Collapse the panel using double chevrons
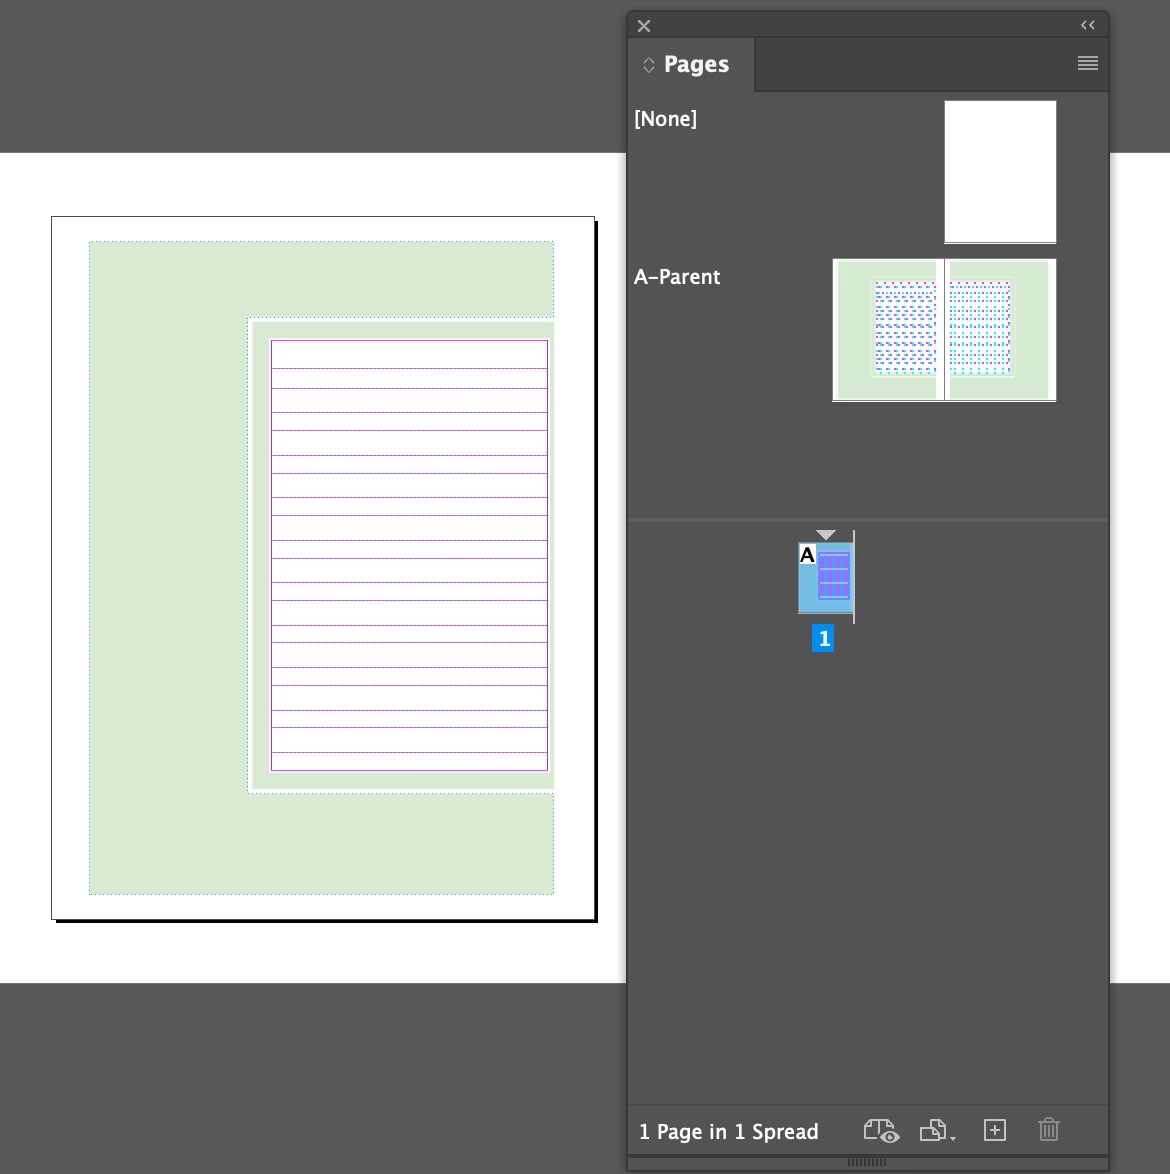 pyautogui.click(x=1088, y=25)
